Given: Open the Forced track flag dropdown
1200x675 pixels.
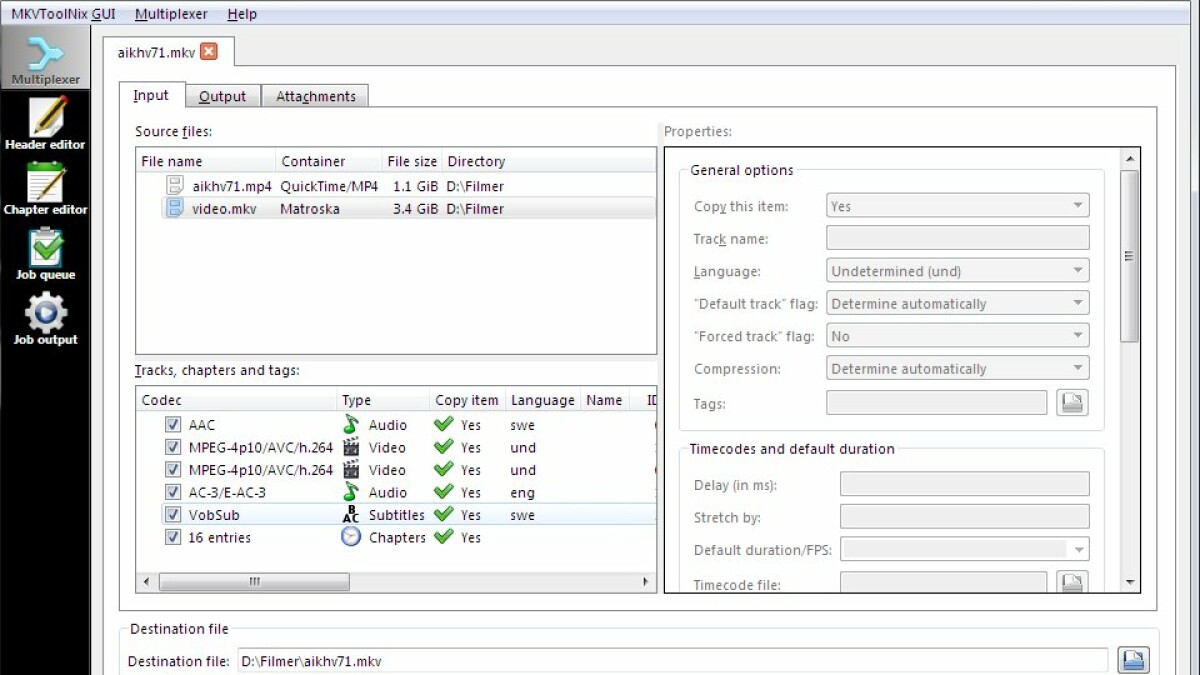Looking at the screenshot, I should pyautogui.click(x=957, y=336).
